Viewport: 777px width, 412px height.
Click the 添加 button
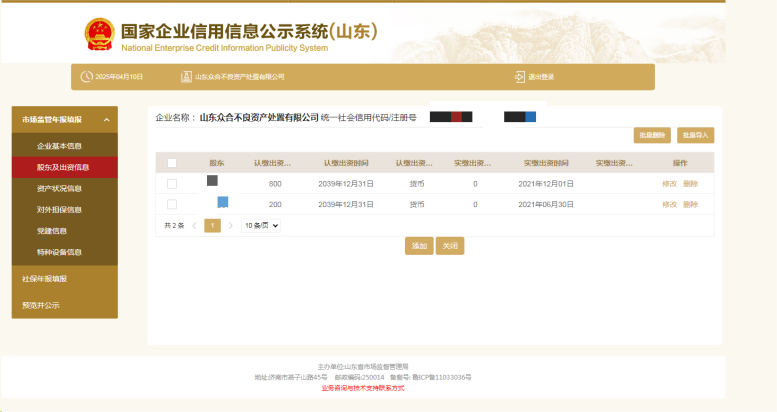[419, 246]
